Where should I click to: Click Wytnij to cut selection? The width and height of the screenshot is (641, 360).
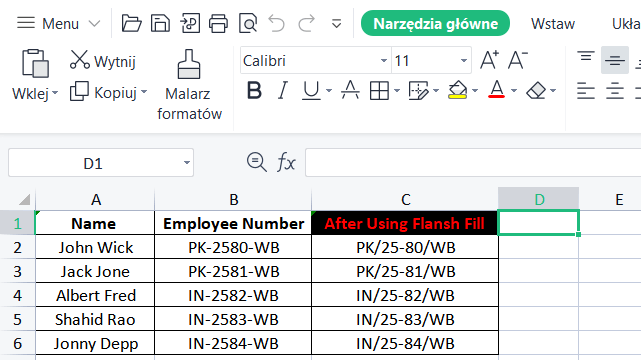[102, 61]
